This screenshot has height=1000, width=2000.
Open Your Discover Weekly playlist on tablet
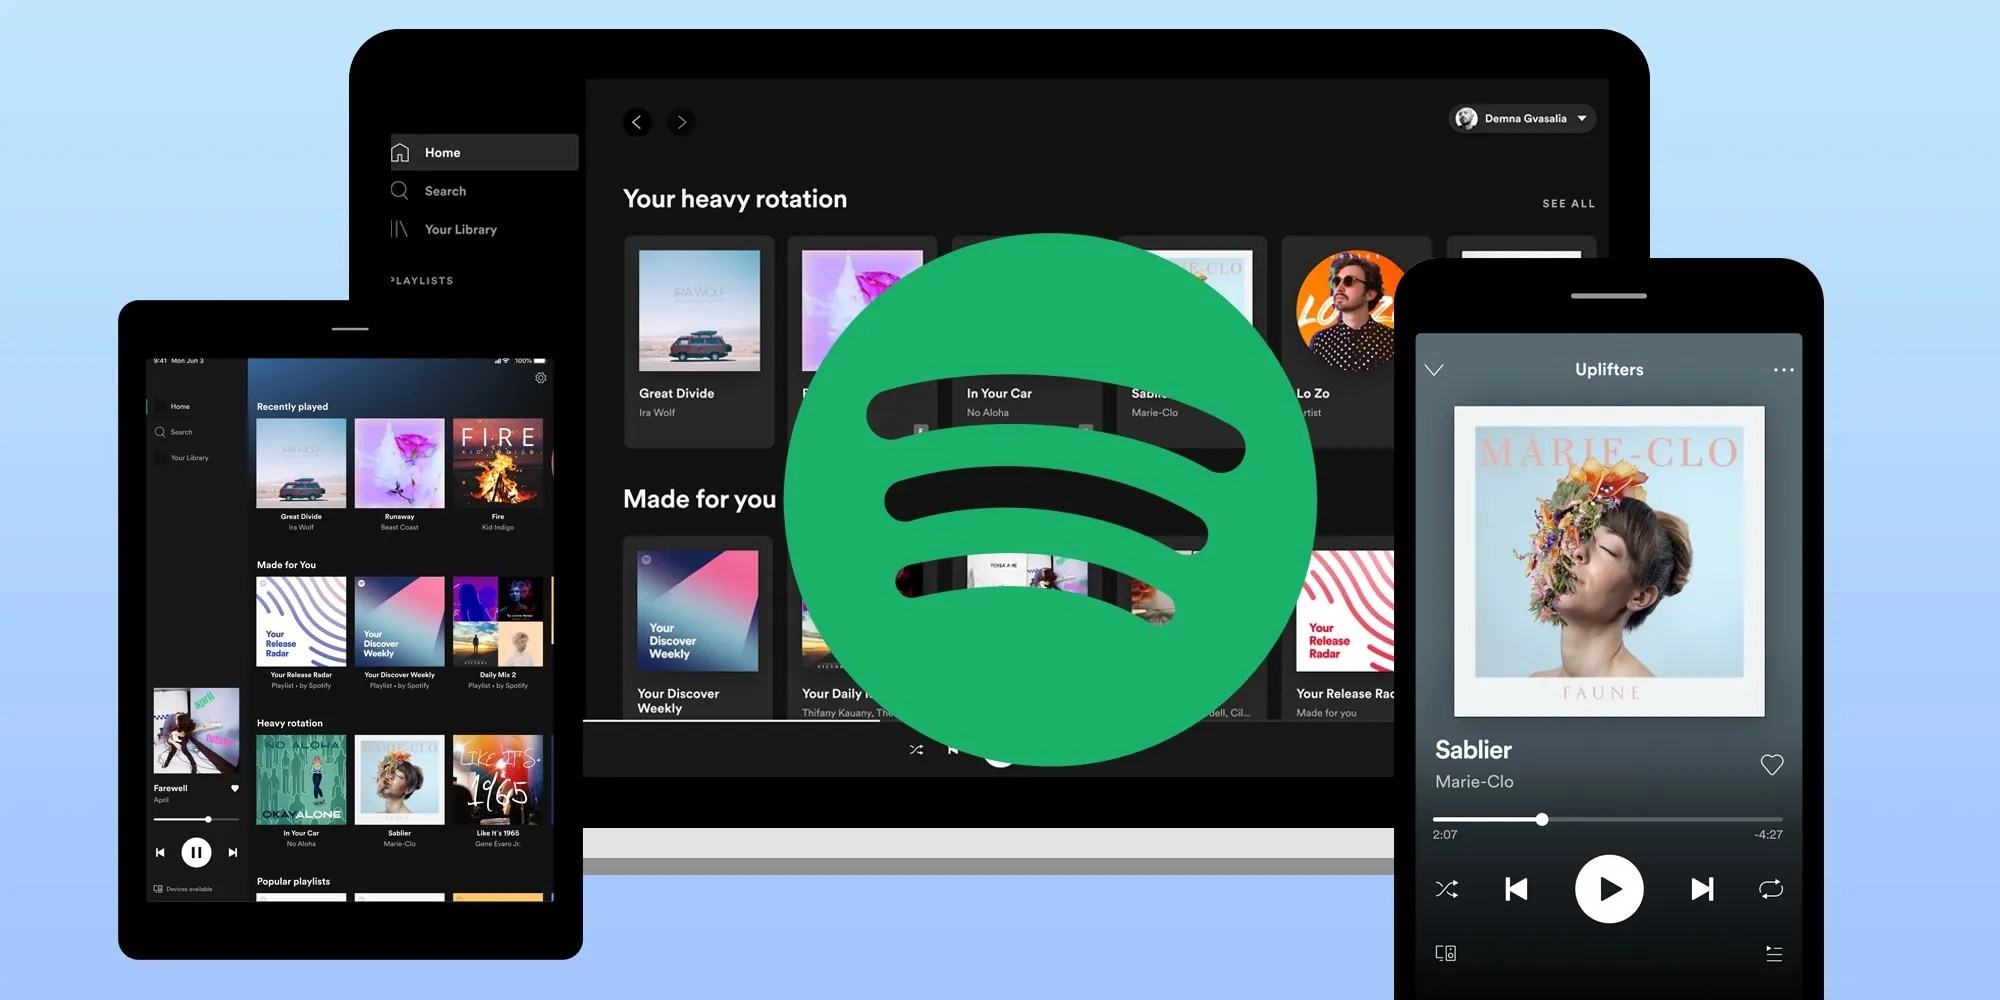[x=399, y=621]
